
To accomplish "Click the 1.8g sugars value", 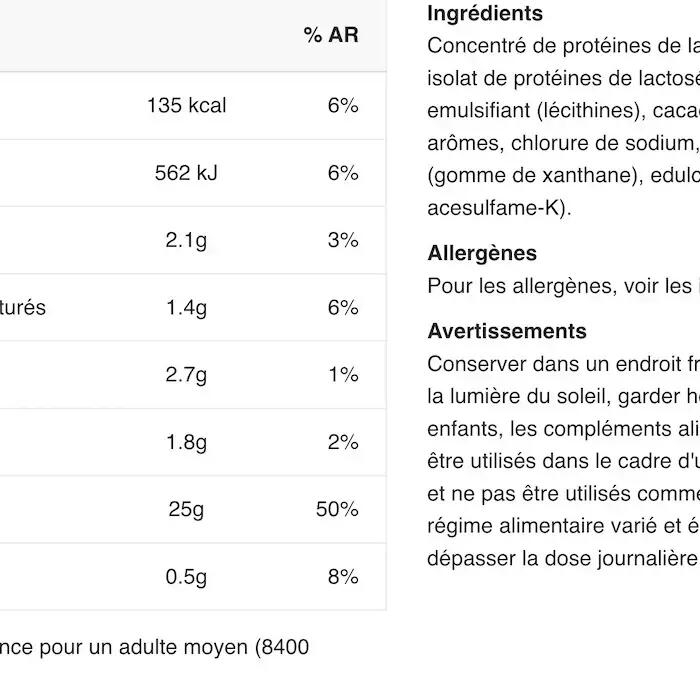I will (186, 443).
